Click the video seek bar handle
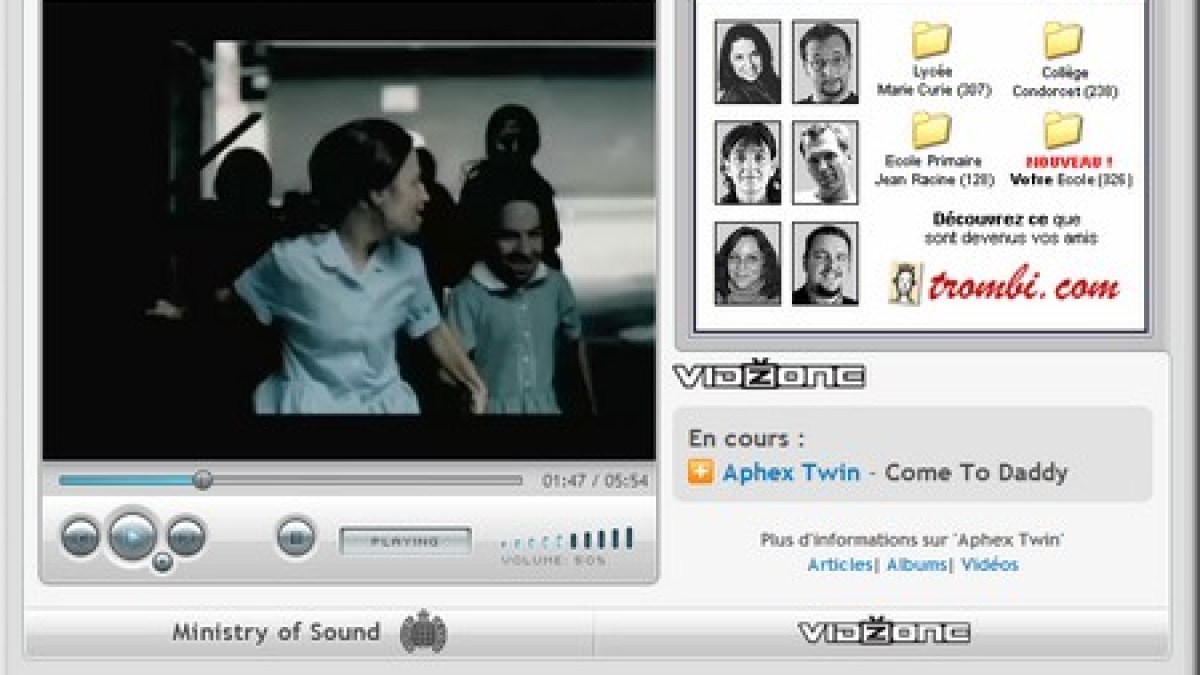This screenshot has height=675, width=1200. coord(203,480)
